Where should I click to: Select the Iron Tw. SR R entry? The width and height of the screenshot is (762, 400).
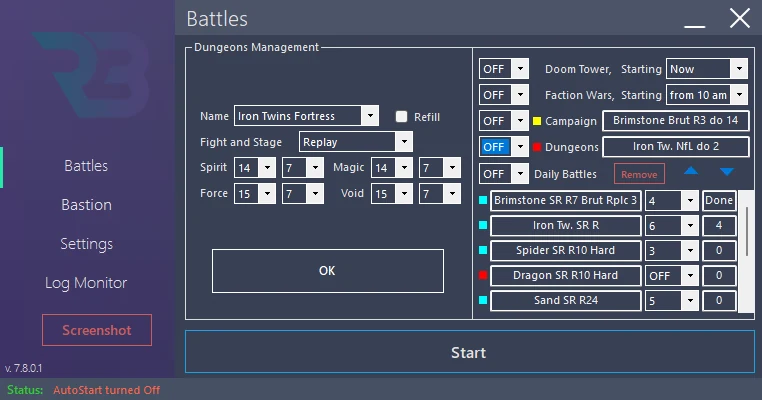click(x=566, y=226)
